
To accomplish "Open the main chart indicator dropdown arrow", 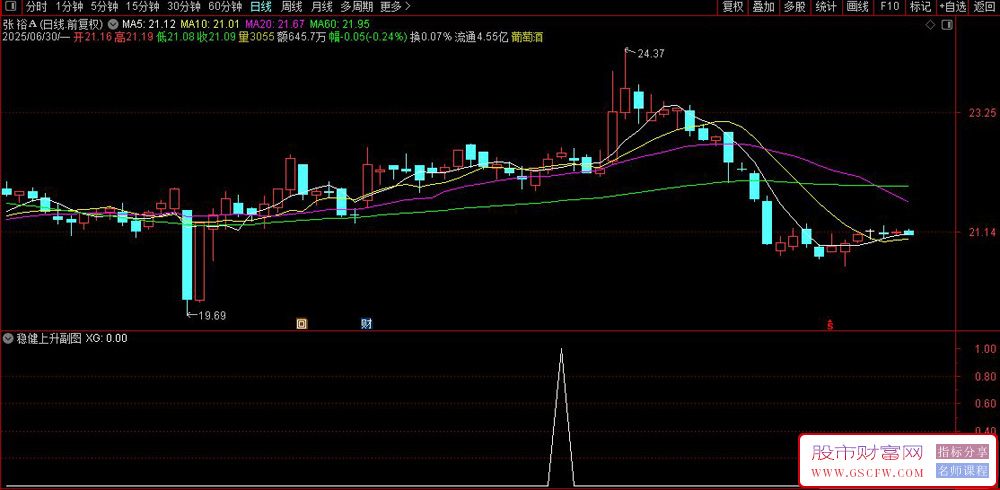I will click(113, 25).
